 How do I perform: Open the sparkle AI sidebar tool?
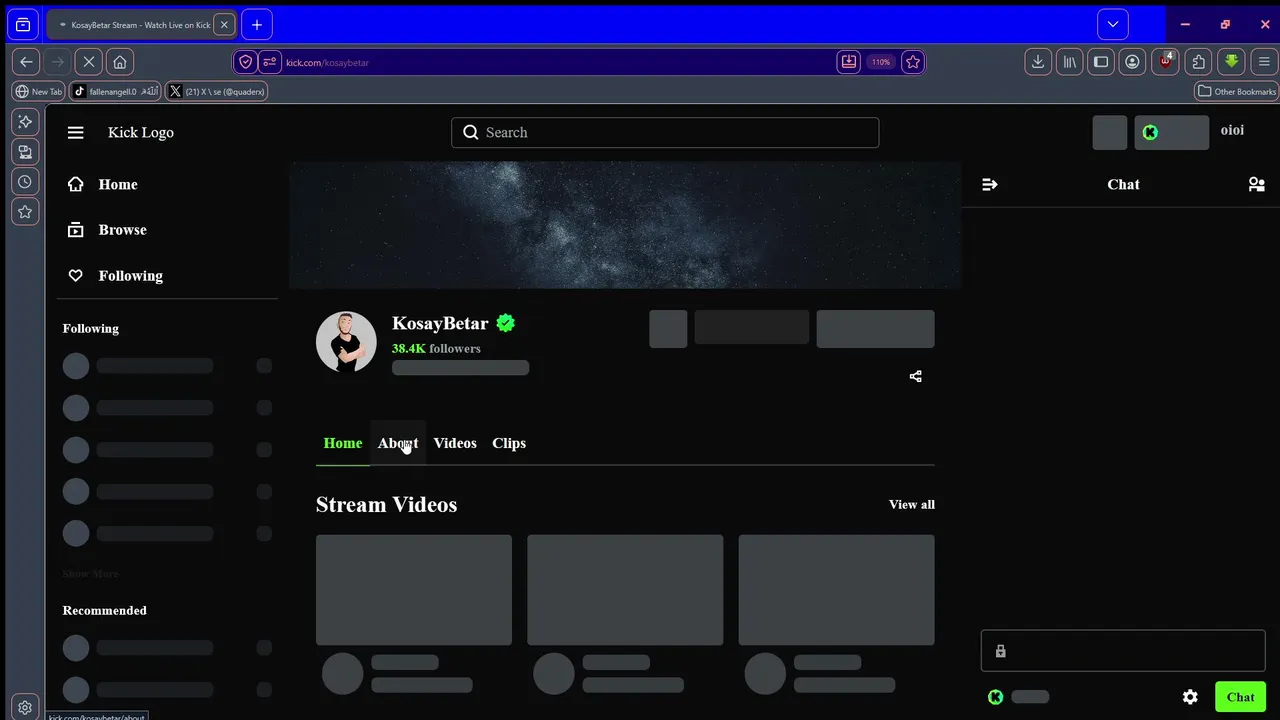pos(25,121)
